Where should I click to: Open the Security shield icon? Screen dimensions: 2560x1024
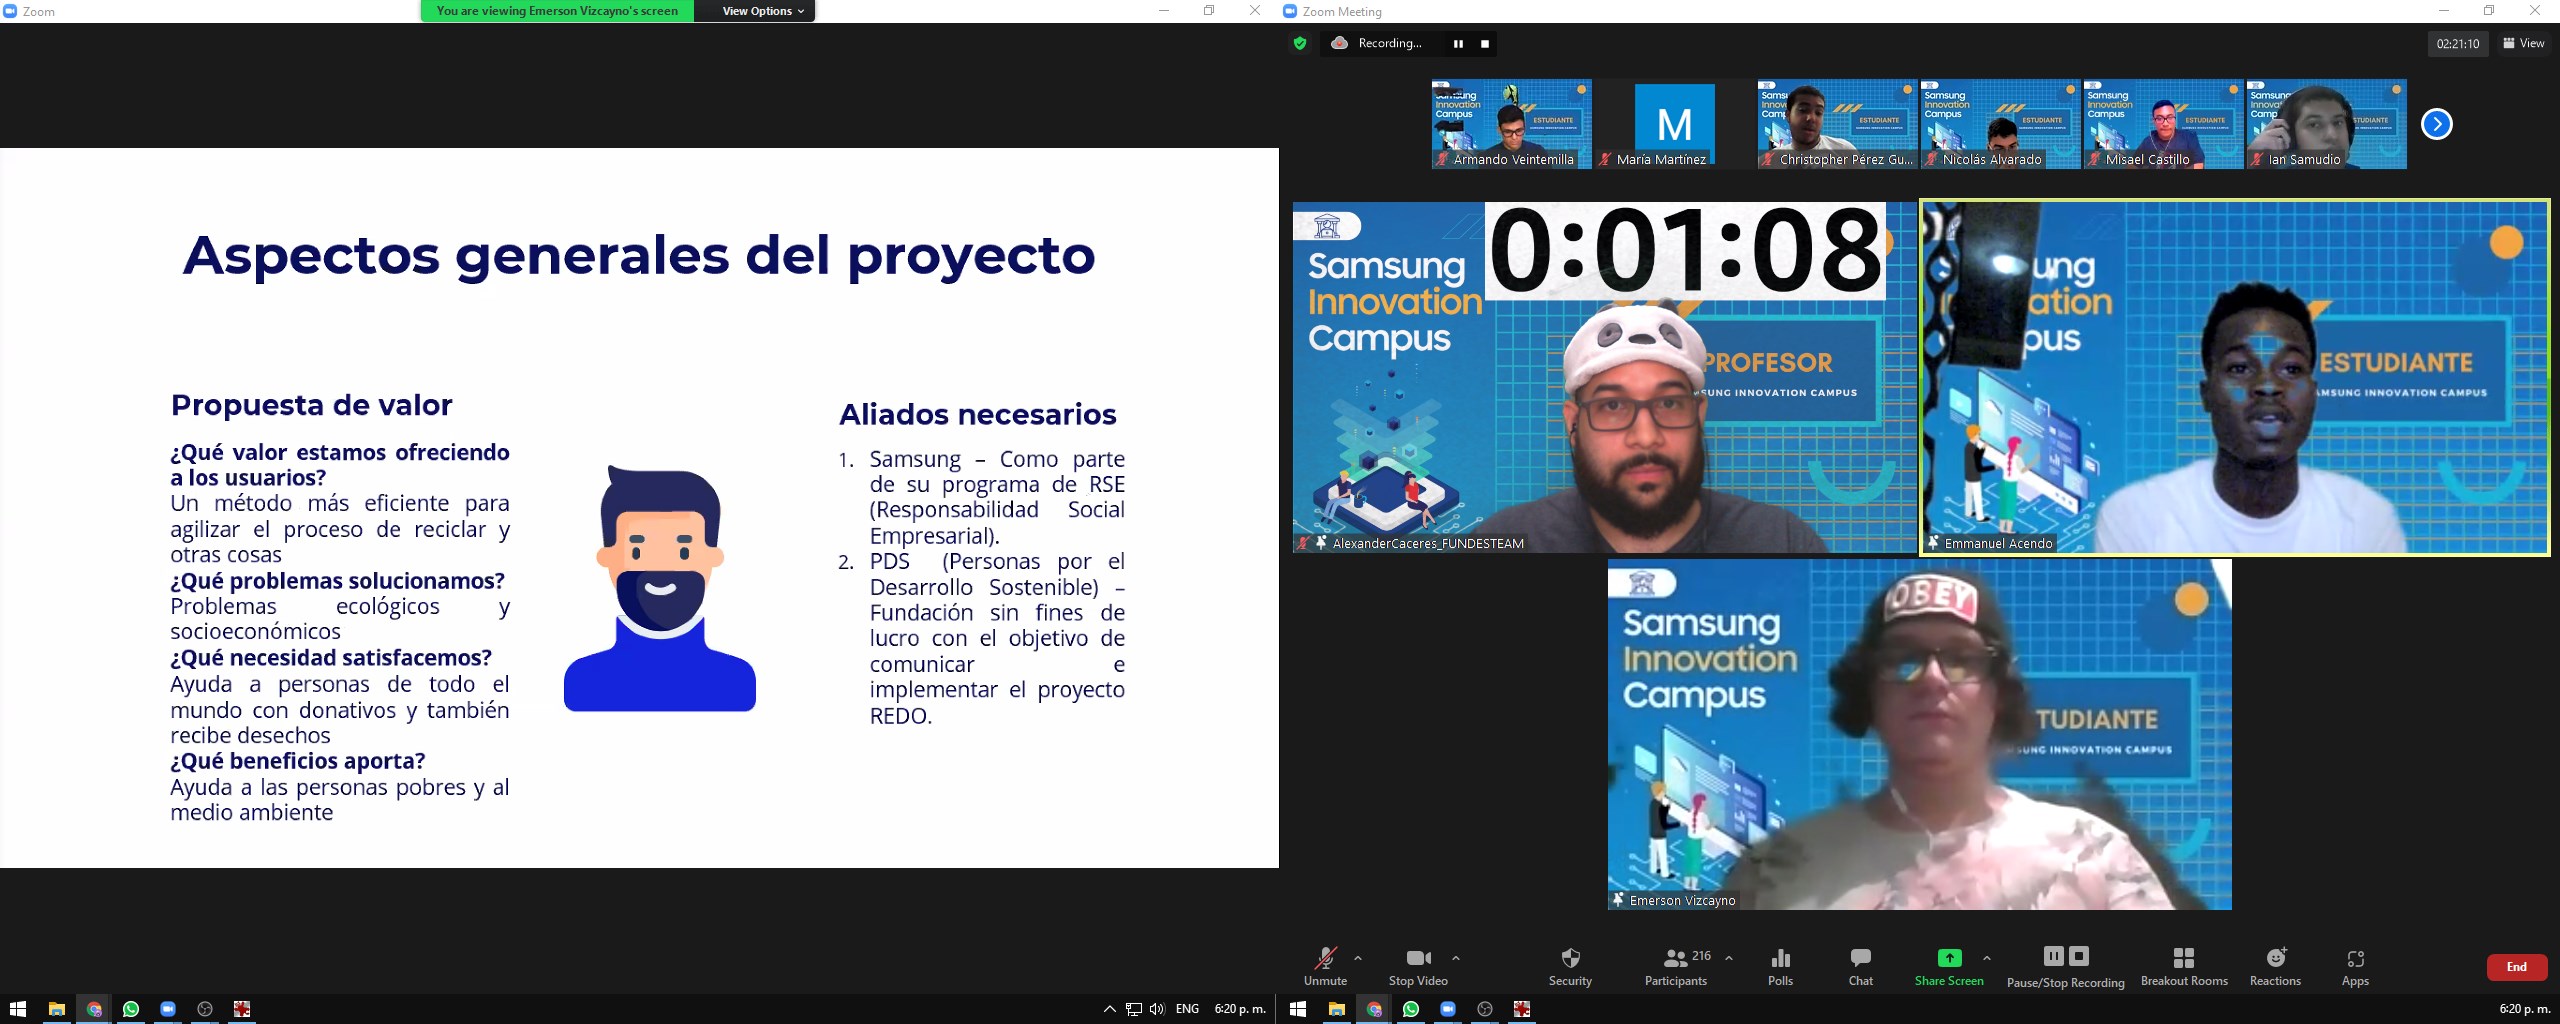1570,959
